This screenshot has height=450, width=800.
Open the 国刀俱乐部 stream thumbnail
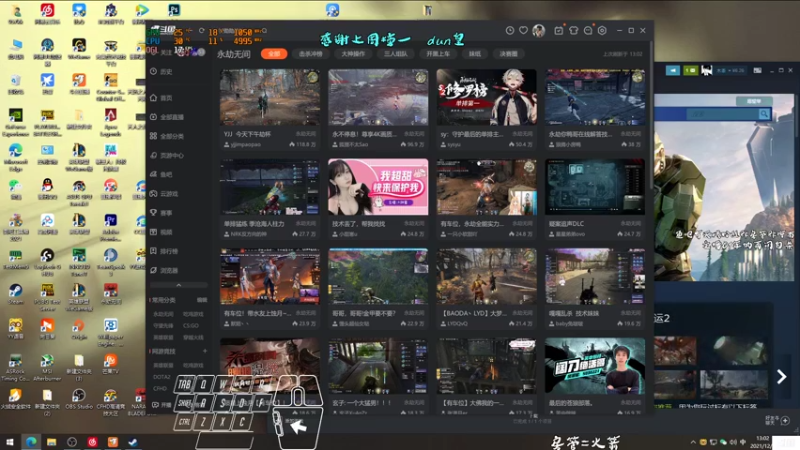594,366
